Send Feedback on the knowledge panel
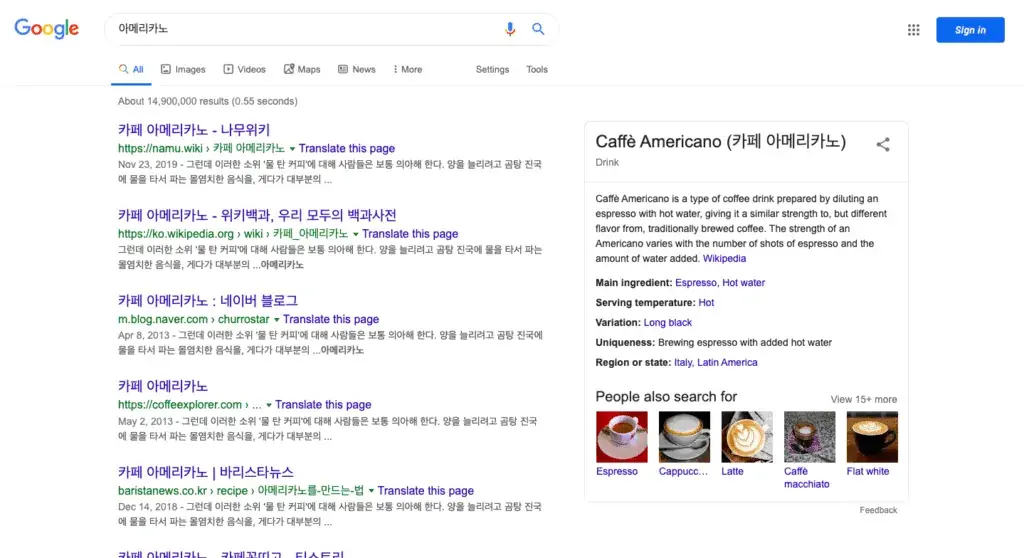This screenshot has width=1024, height=558. point(878,510)
